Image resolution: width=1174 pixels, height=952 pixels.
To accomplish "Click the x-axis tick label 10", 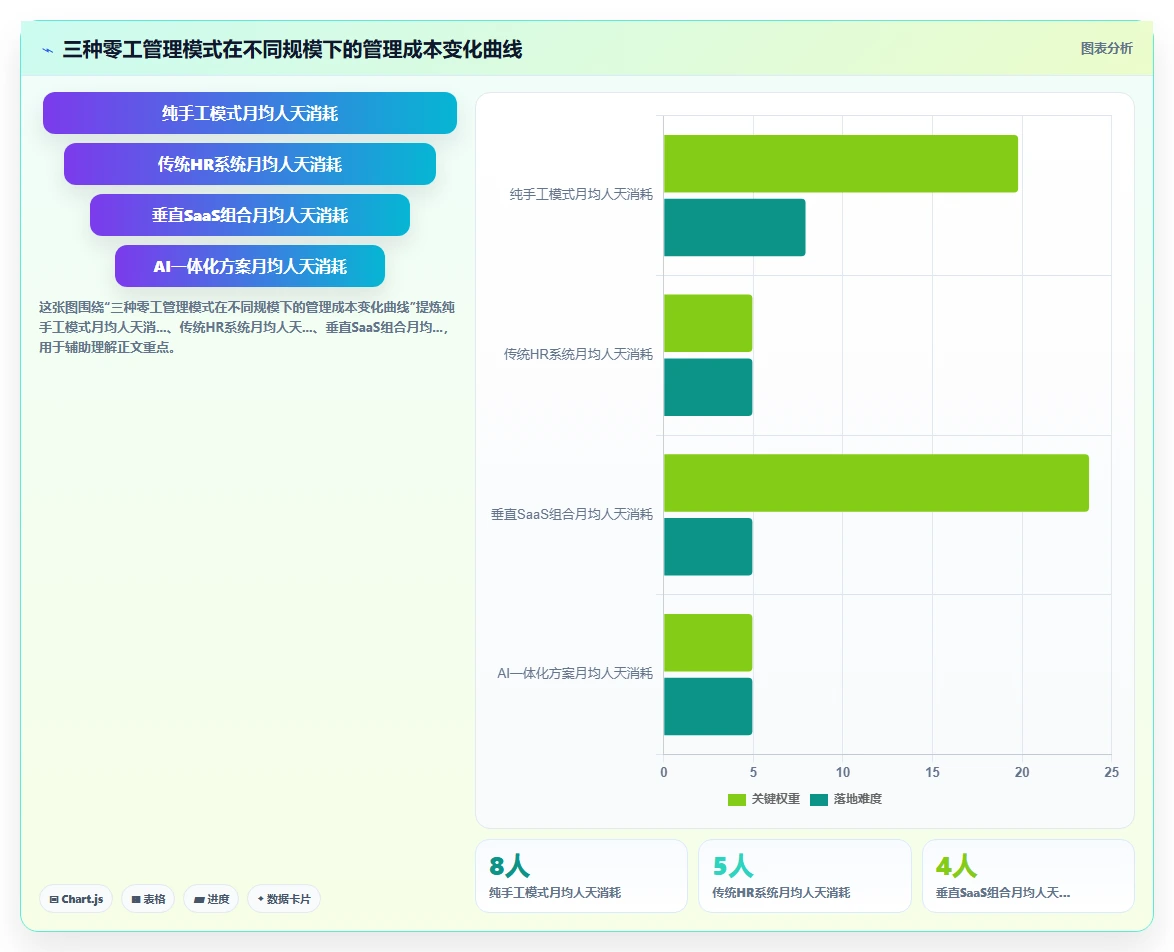I will [x=842, y=772].
